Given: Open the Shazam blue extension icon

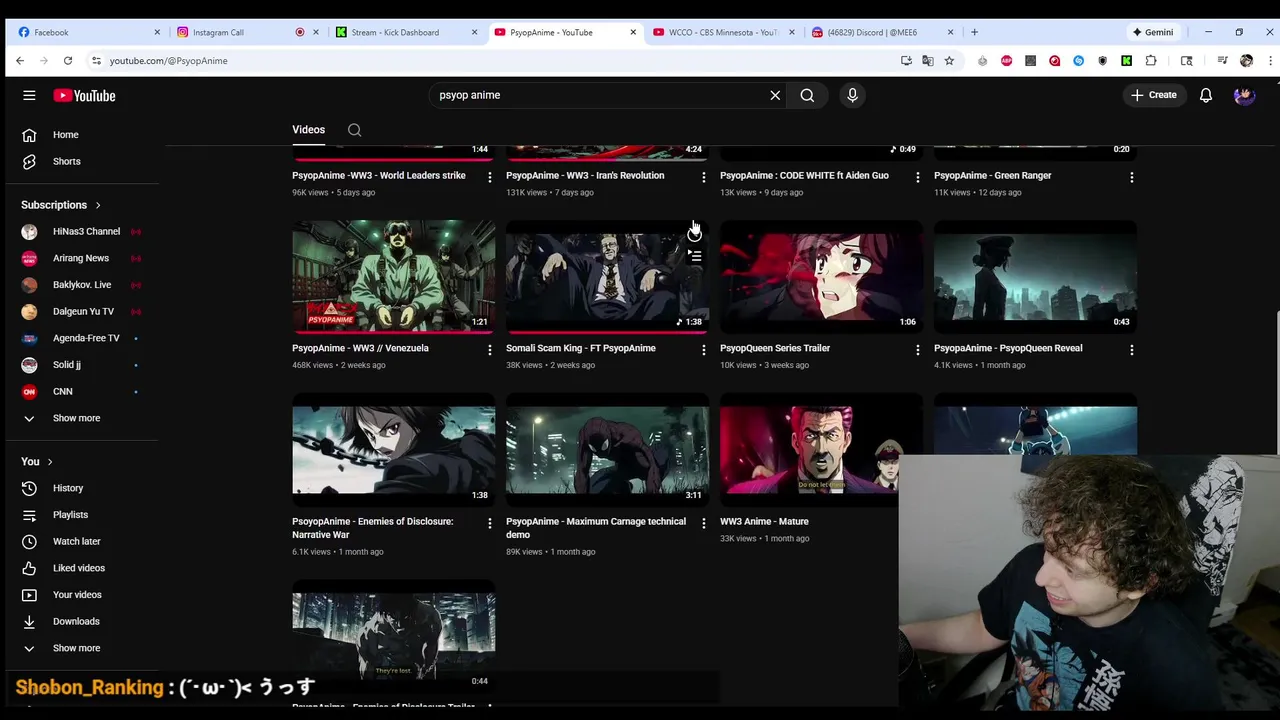Looking at the screenshot, I should [1078, 61].
